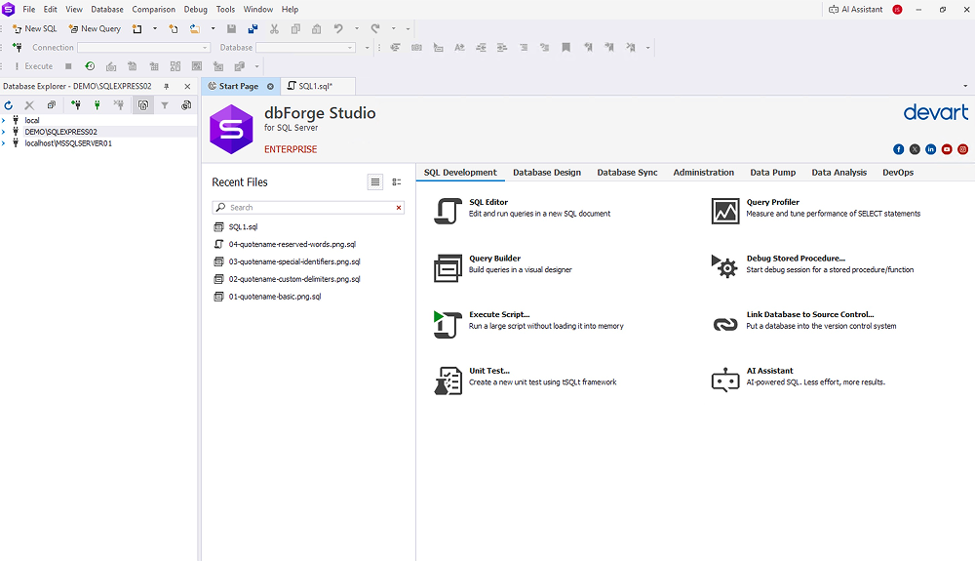Open the dropdown arrow next to Undo
The width and height of the screenshot is (977, 562).
(356, 29)
